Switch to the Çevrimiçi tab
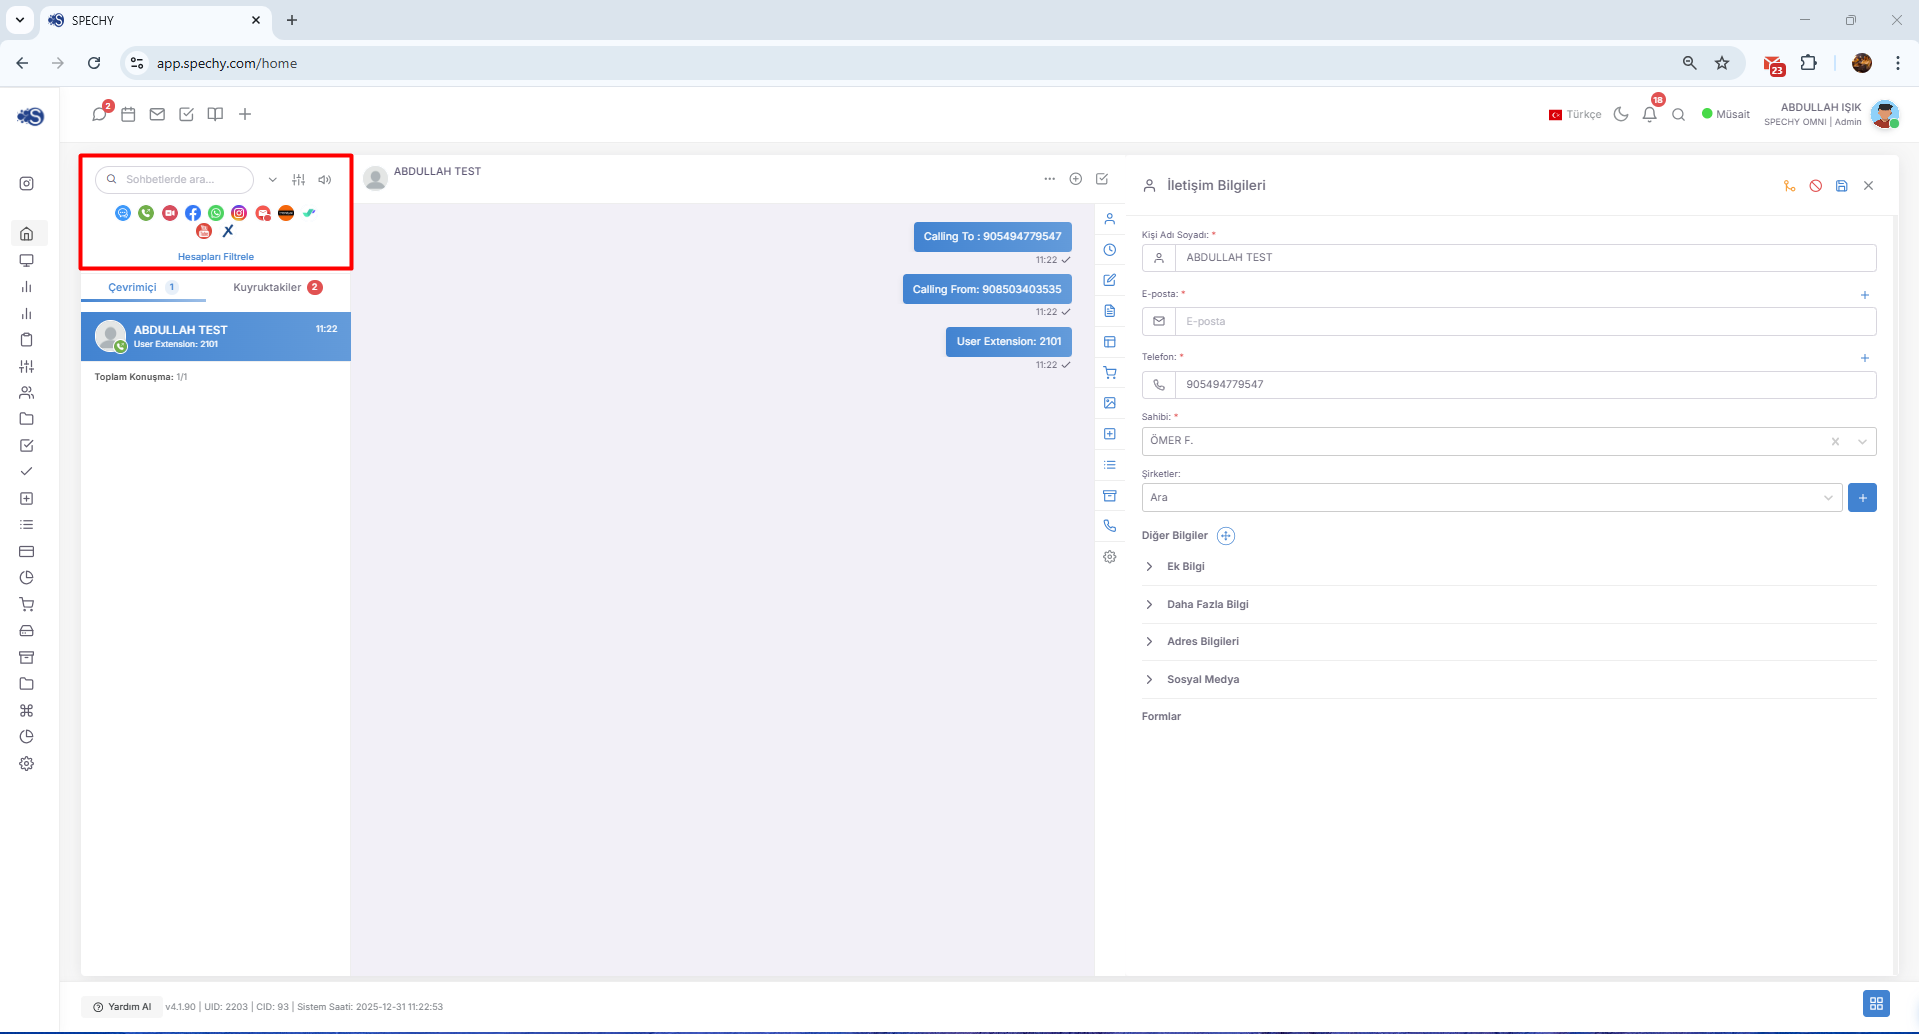 pos(143,287)
